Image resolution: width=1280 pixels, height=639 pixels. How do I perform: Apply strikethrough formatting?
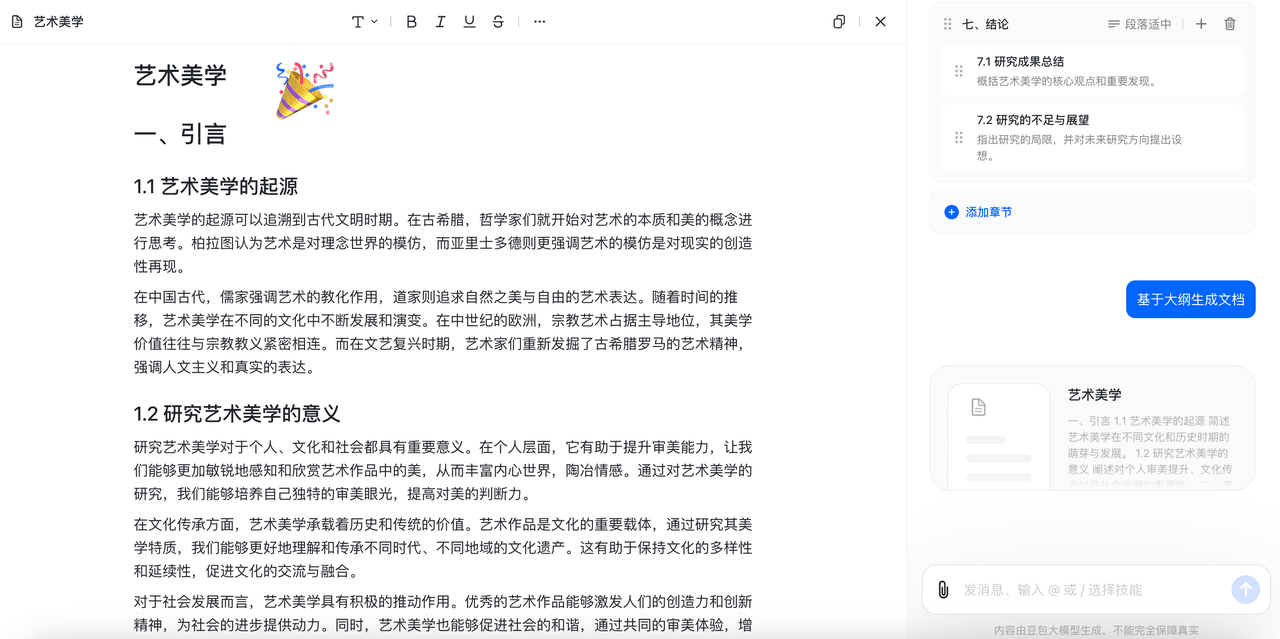point(498,22)
